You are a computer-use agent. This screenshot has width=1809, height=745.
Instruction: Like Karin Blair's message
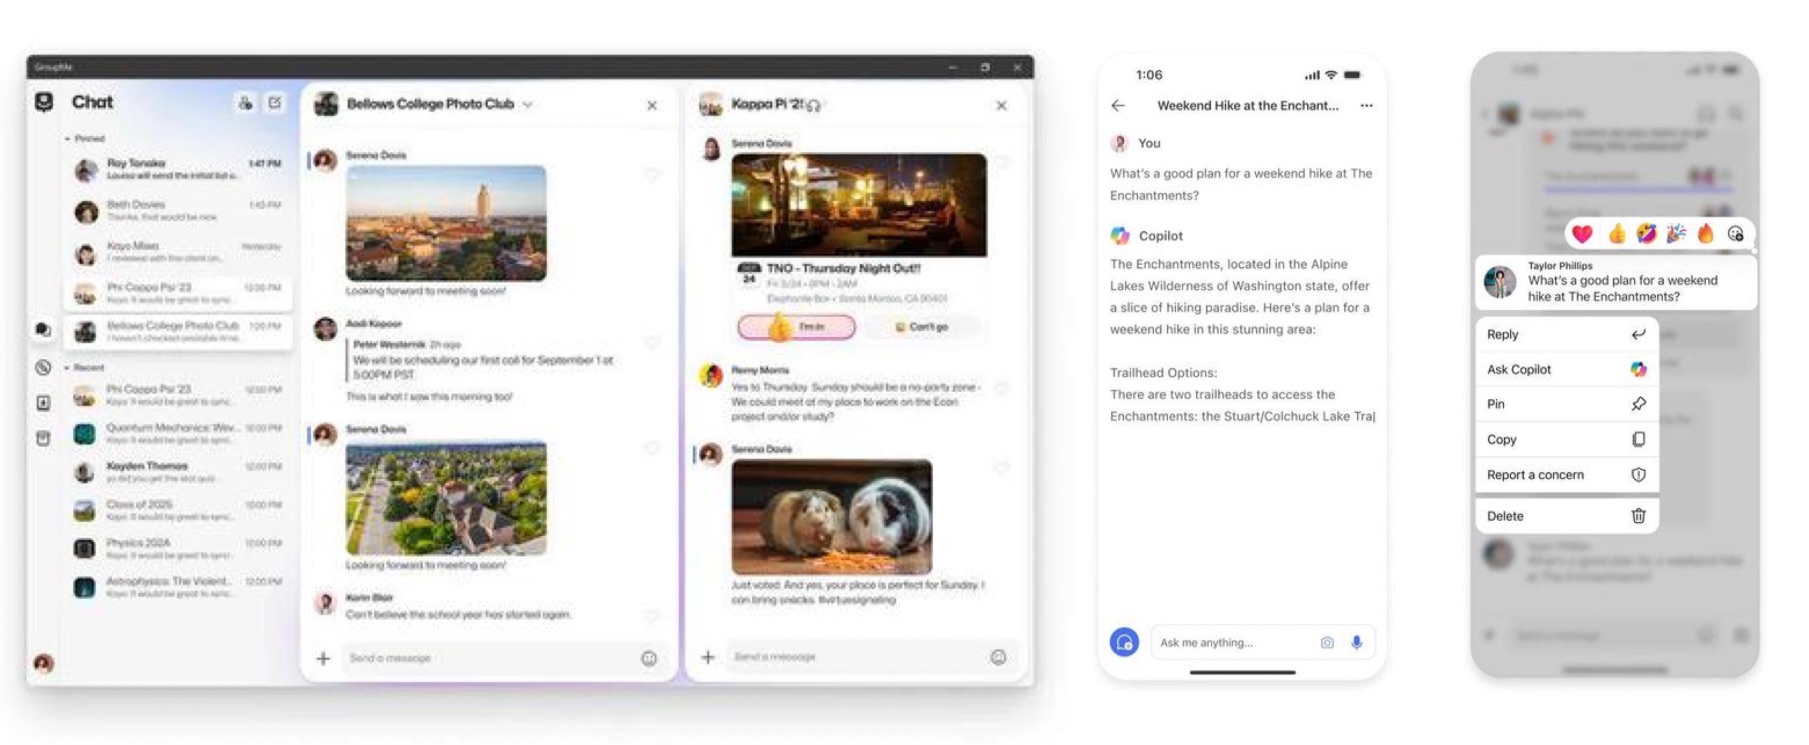pos(651,615)
